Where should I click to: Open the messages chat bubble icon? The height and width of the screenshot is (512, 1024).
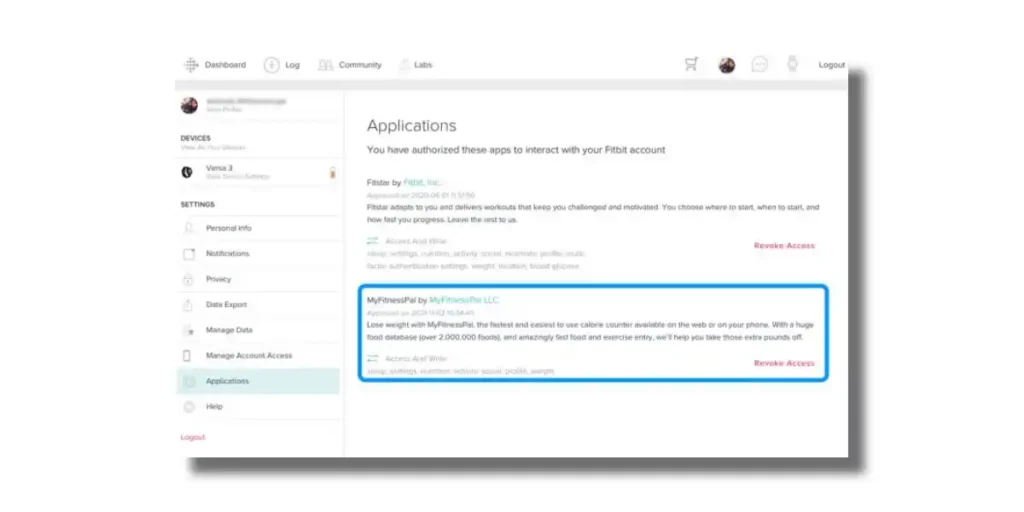760,64
